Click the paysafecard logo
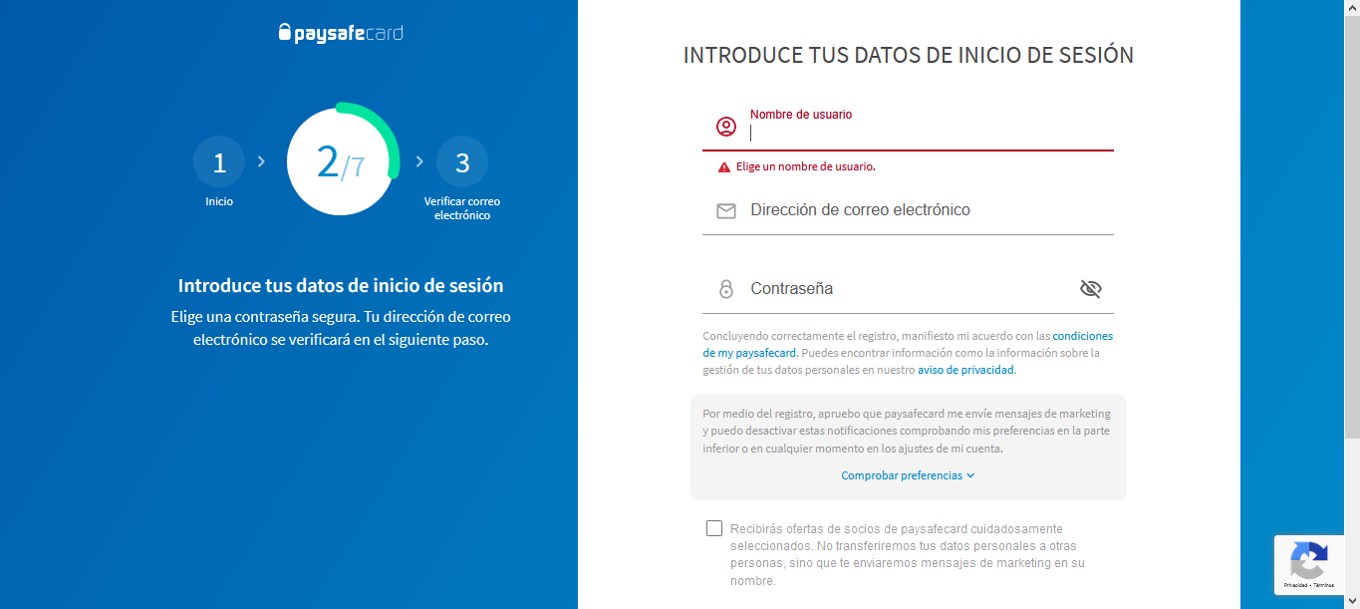Image resolution: width=1360 pixels, height=609 pixels. tap(341, 33)
